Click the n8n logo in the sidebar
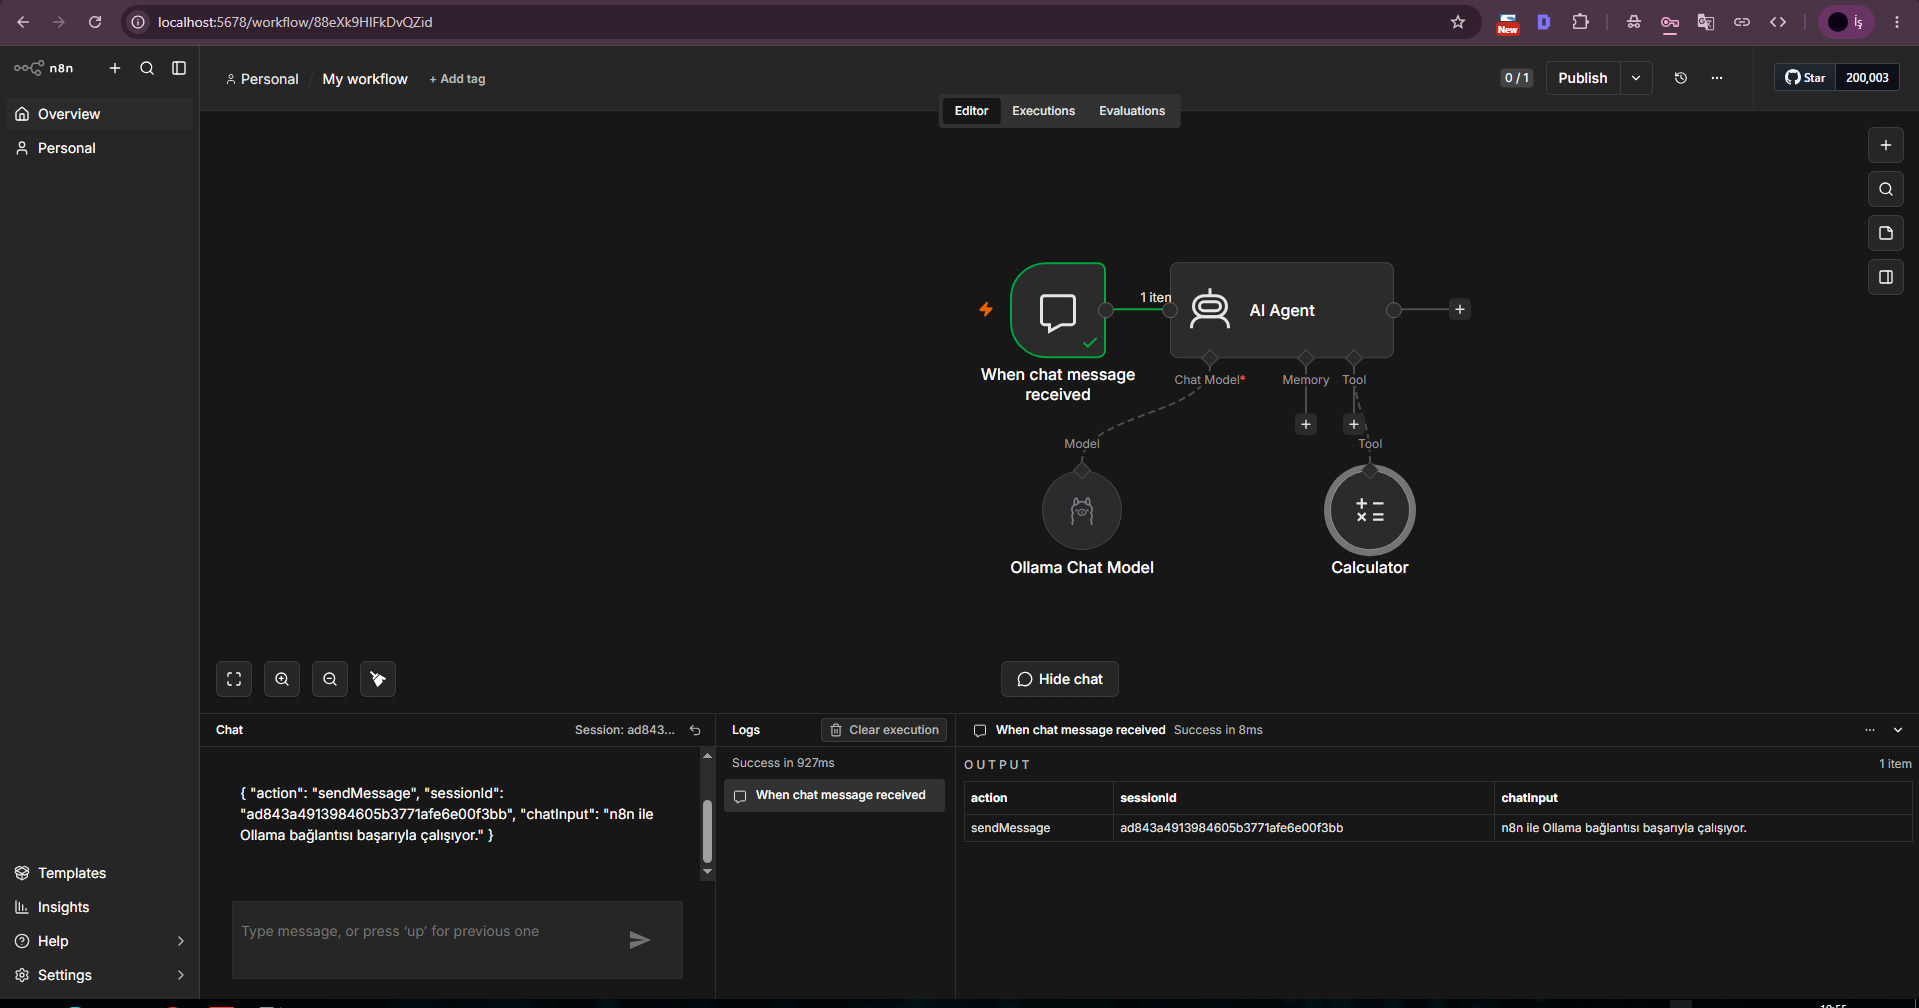This screenshot has width=1919, height=1008. click(x=44, y=68)
